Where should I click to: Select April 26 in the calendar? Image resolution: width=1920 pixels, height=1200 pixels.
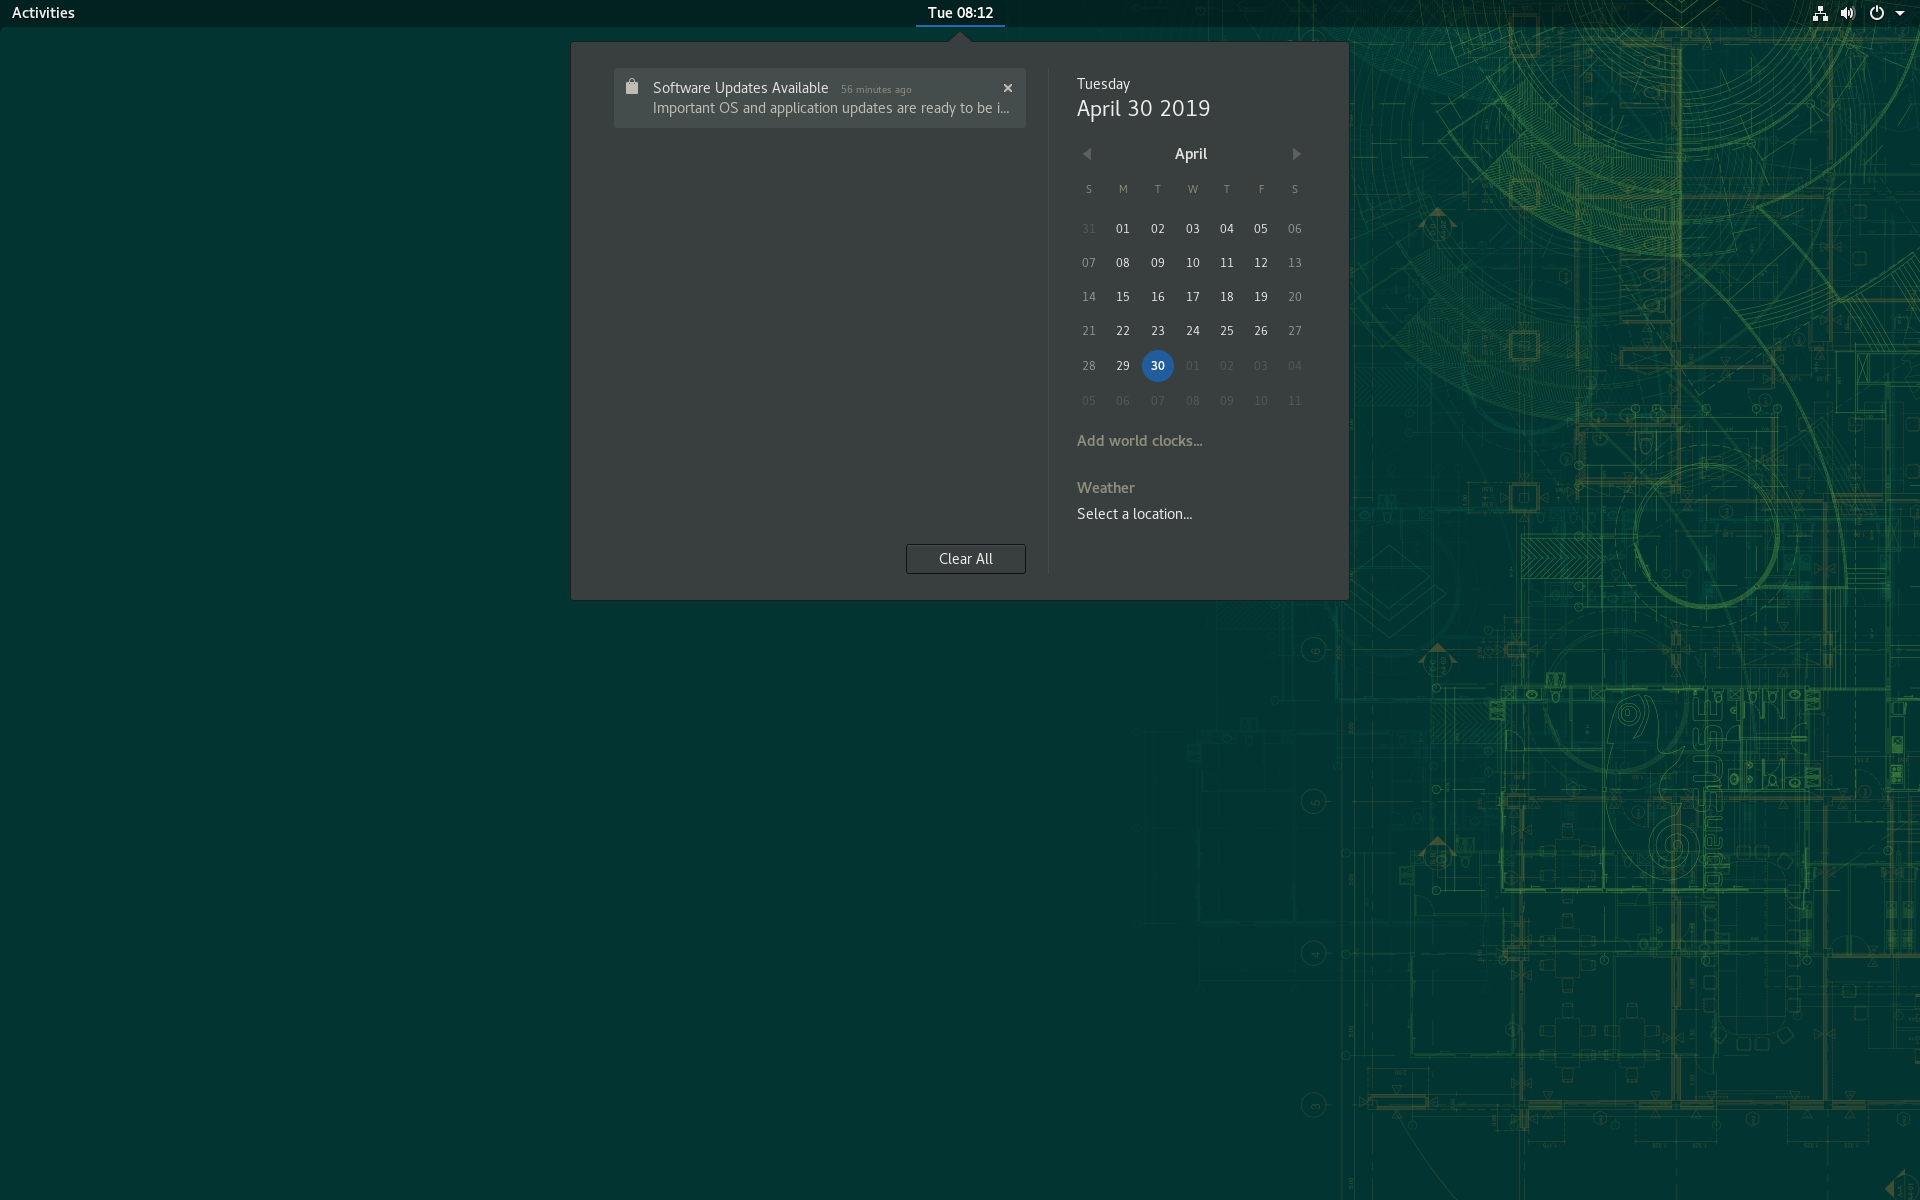point(1260,331)
